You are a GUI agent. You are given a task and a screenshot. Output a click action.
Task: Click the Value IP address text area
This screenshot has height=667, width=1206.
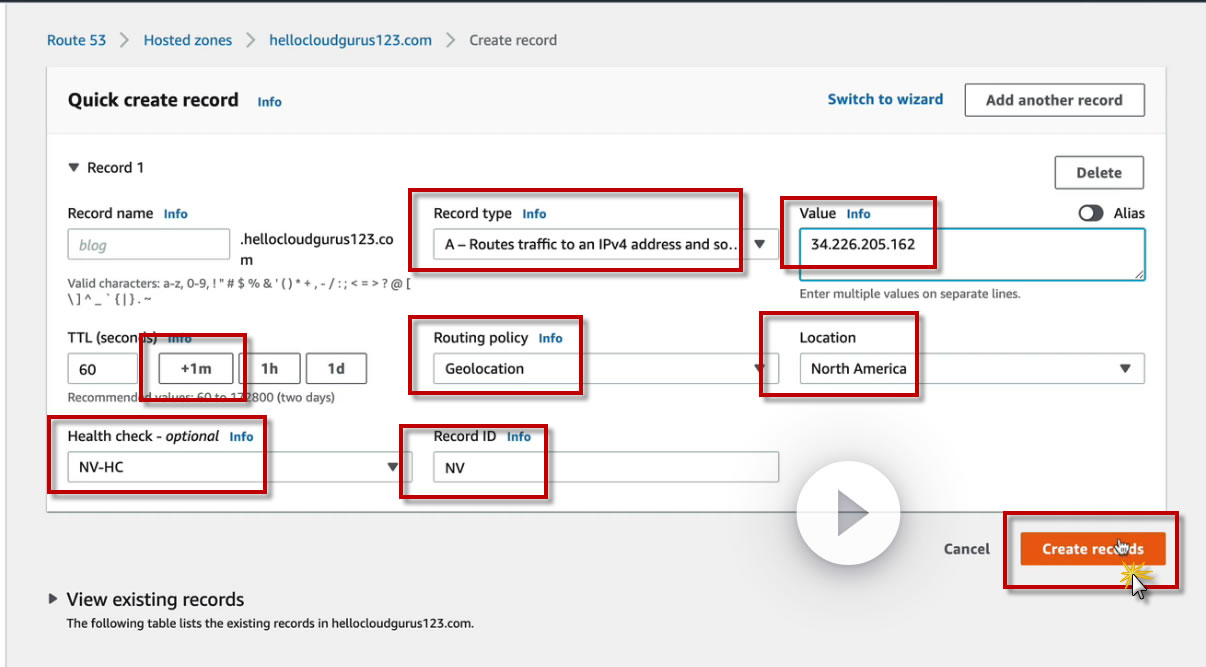click(x=972, y=254)
